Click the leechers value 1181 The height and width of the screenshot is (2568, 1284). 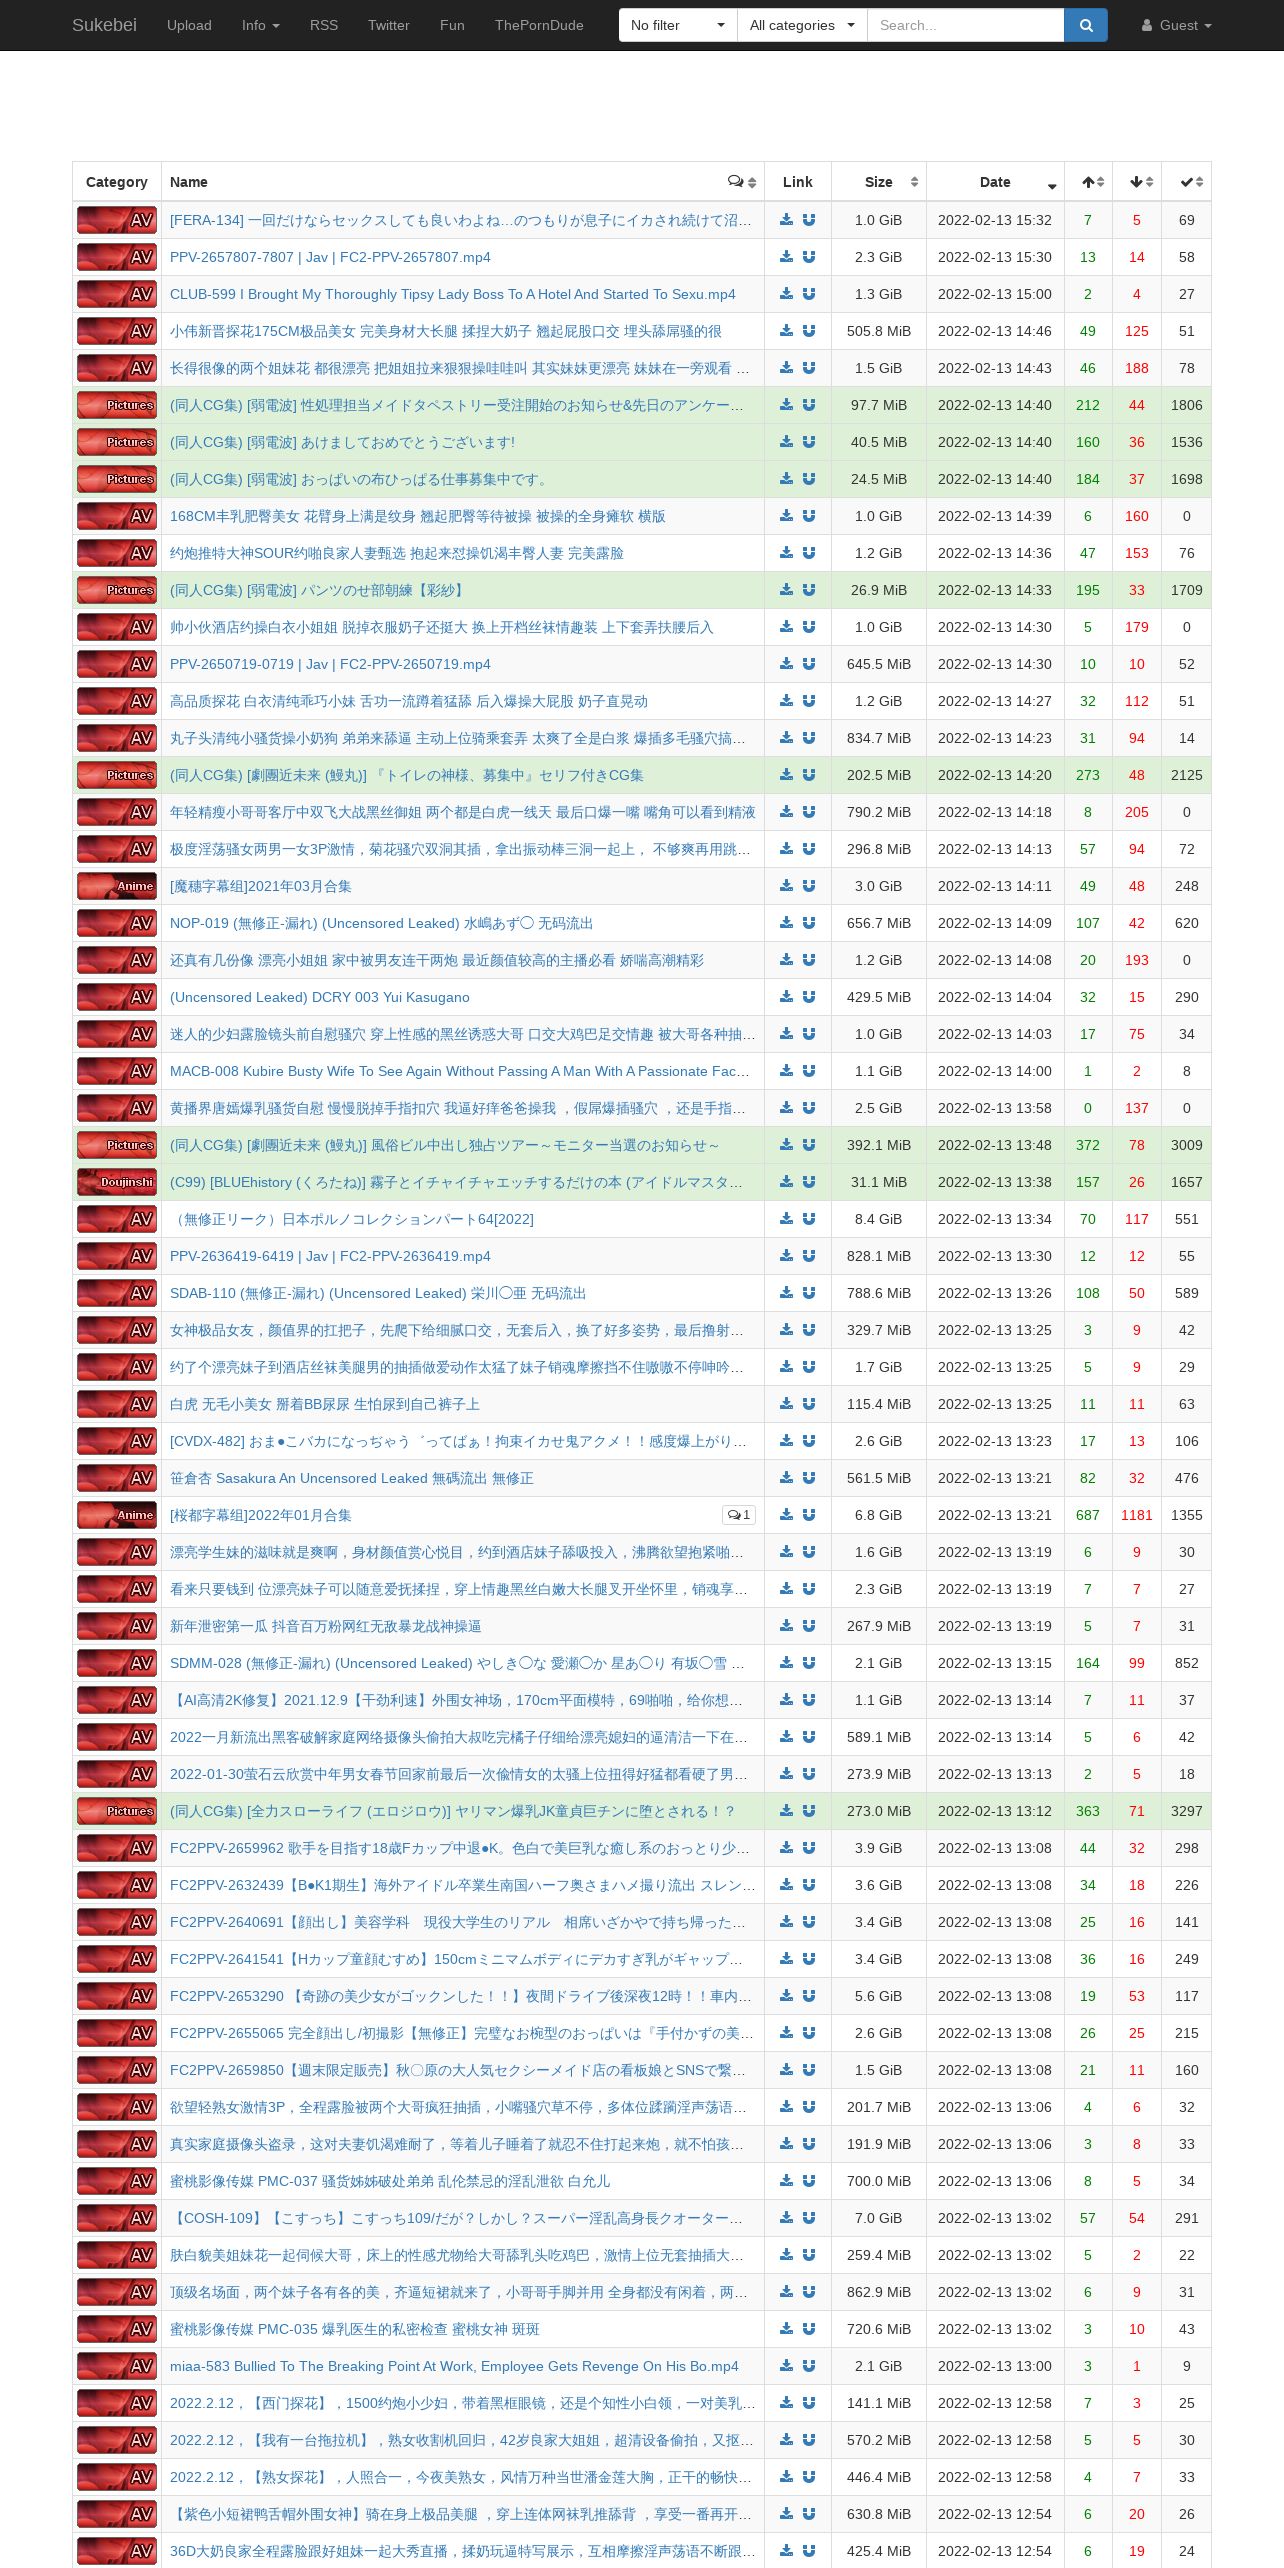[1137, 1515]
